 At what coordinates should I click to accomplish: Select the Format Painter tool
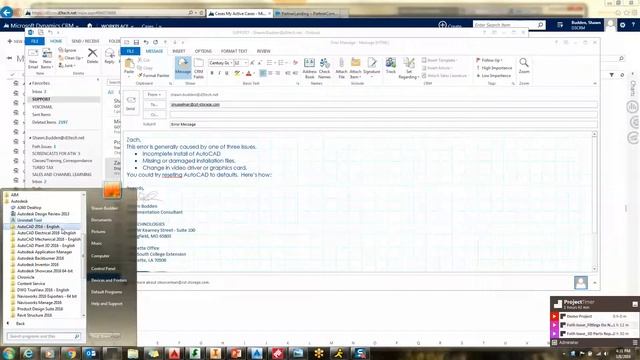(153, 76)
